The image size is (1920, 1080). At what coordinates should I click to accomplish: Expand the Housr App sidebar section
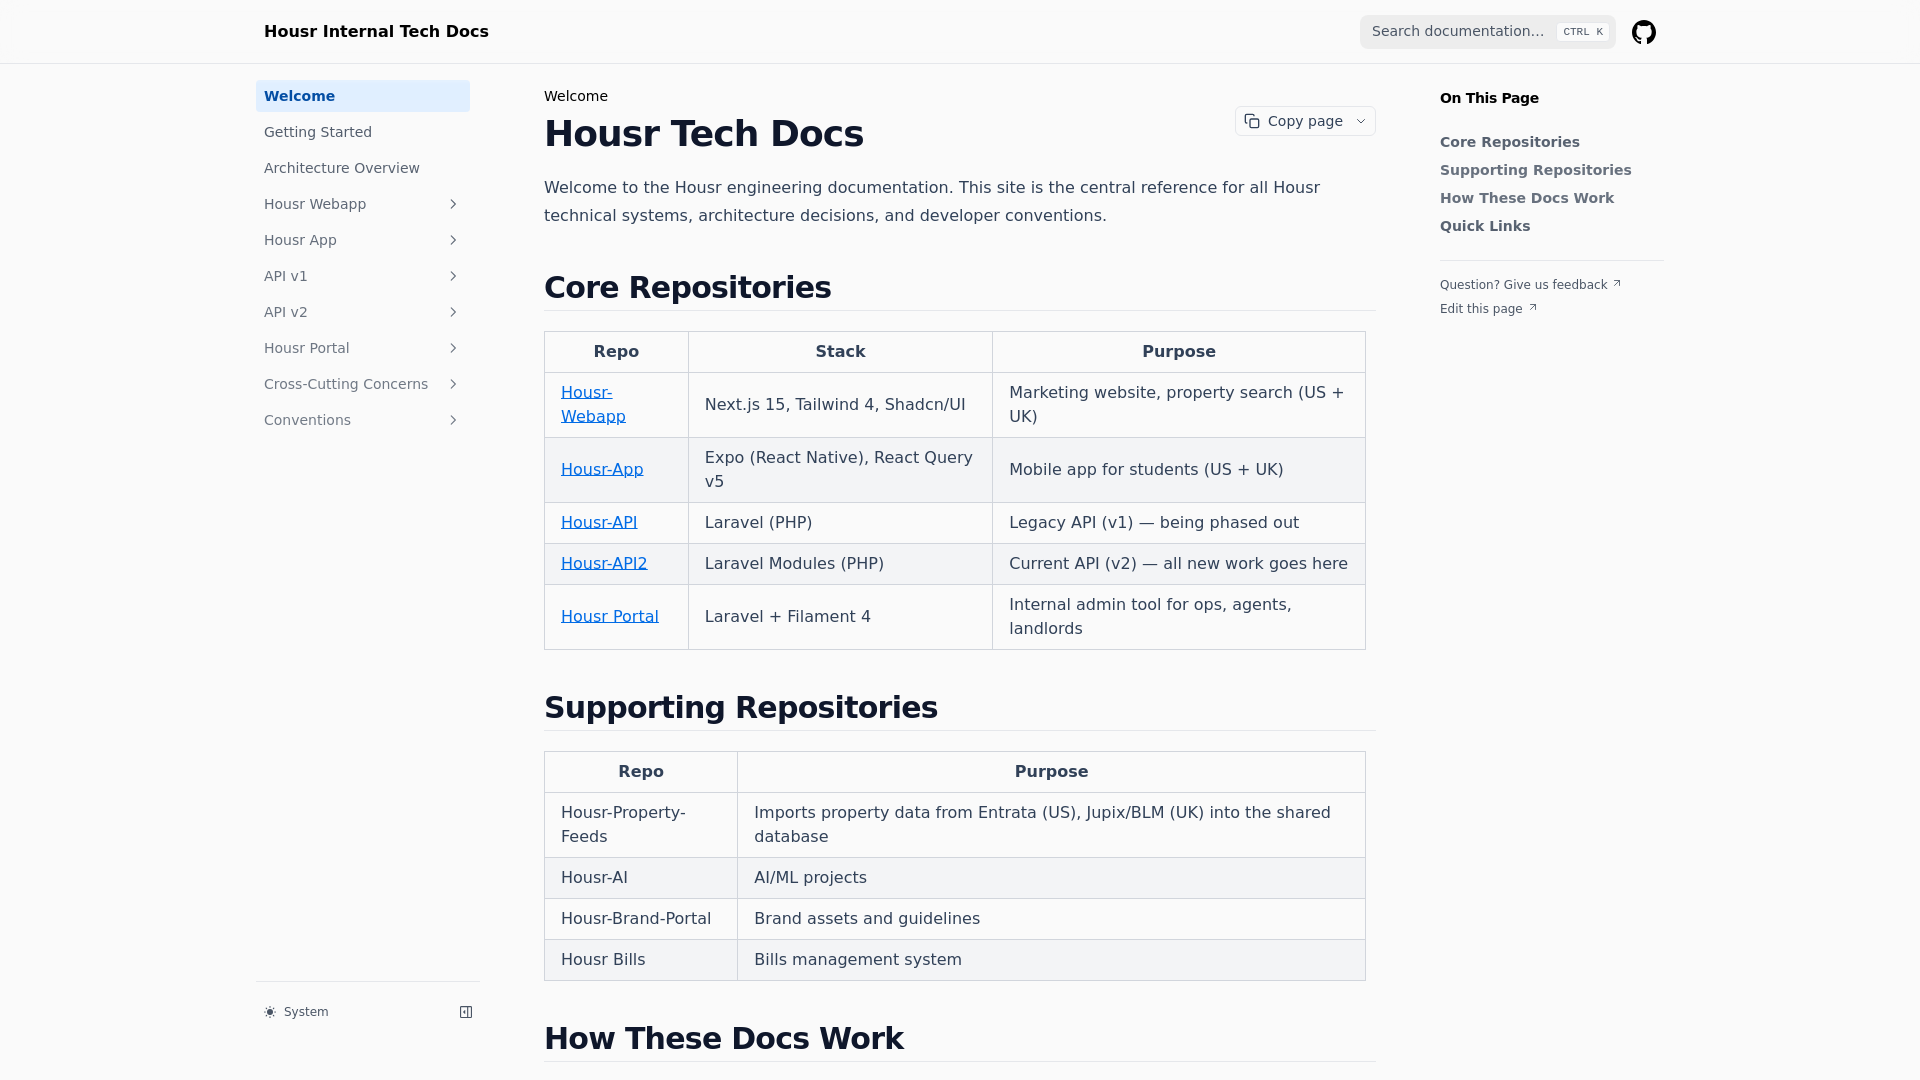tap(453, 240)
